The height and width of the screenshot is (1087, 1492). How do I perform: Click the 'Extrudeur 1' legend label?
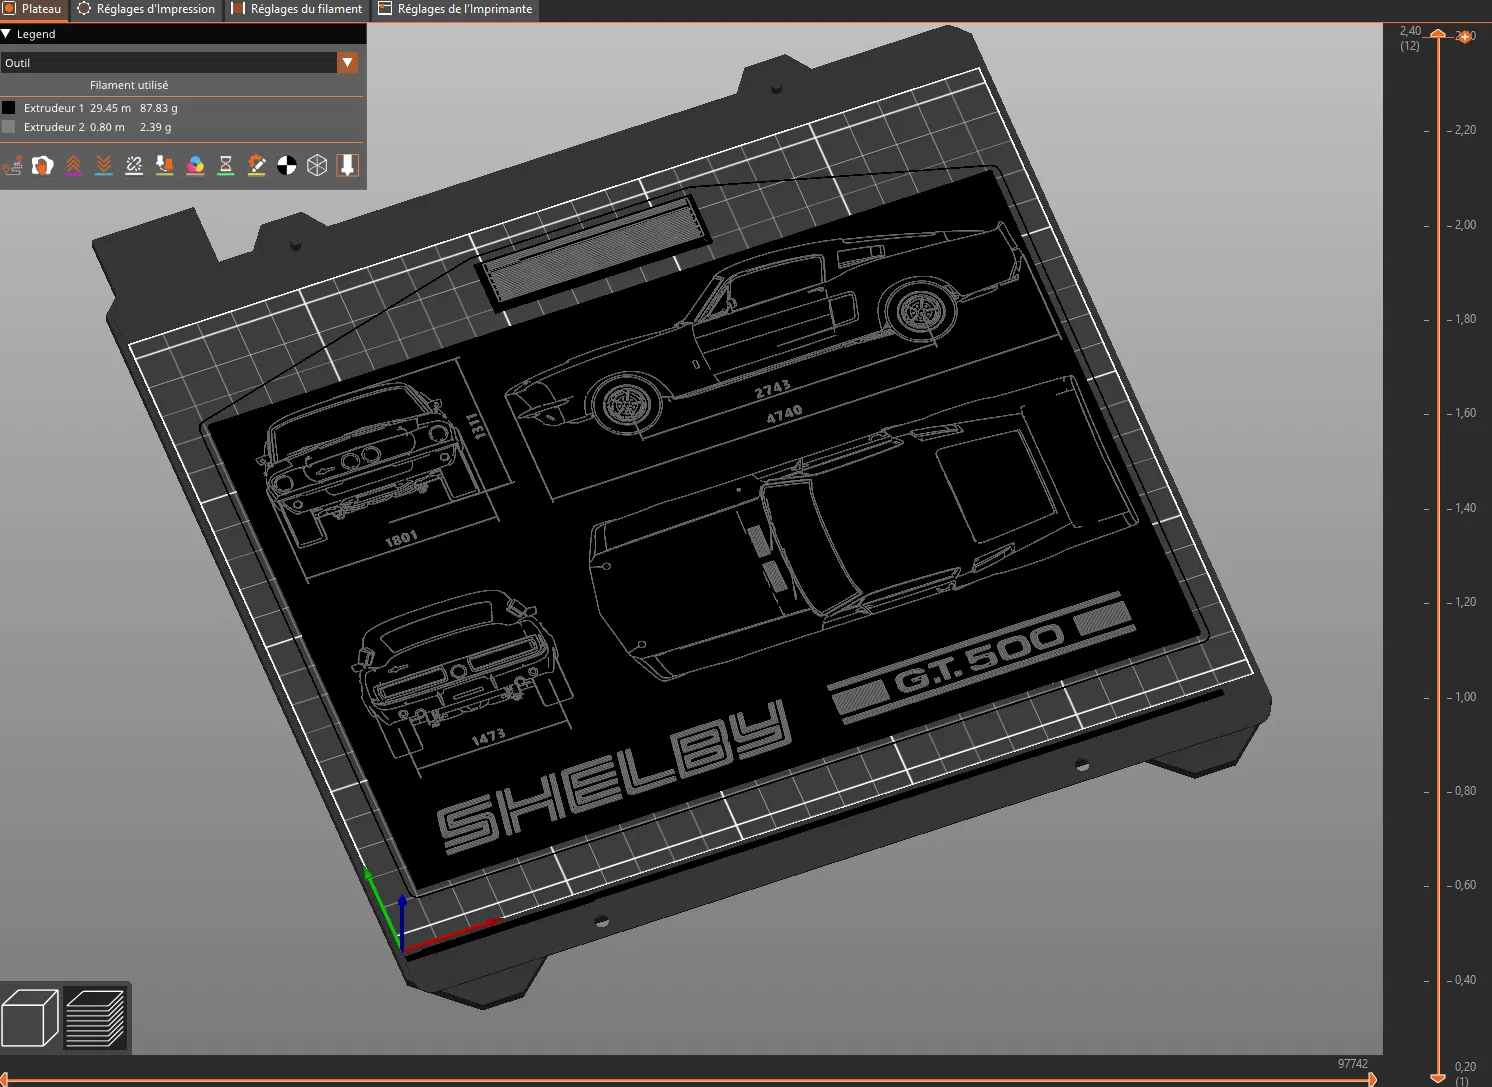click(54, 108)
